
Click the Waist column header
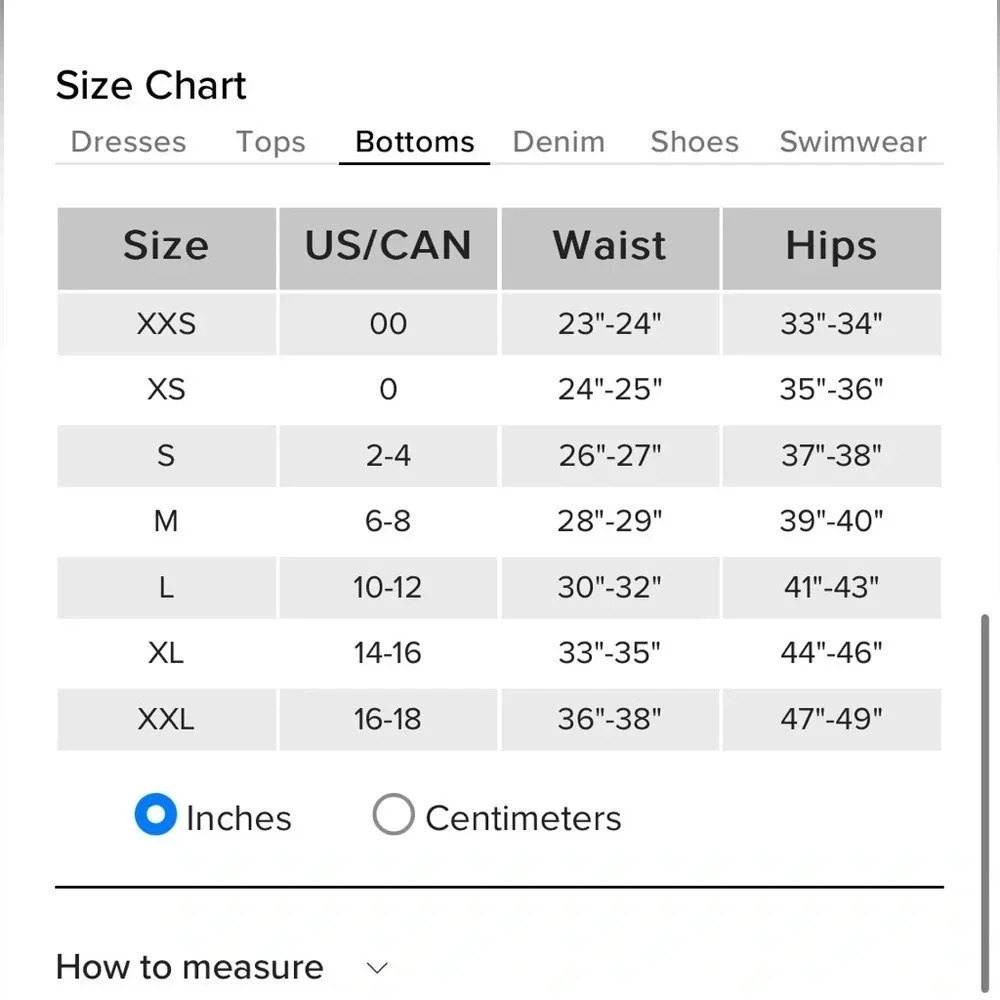tap(610, 247)
